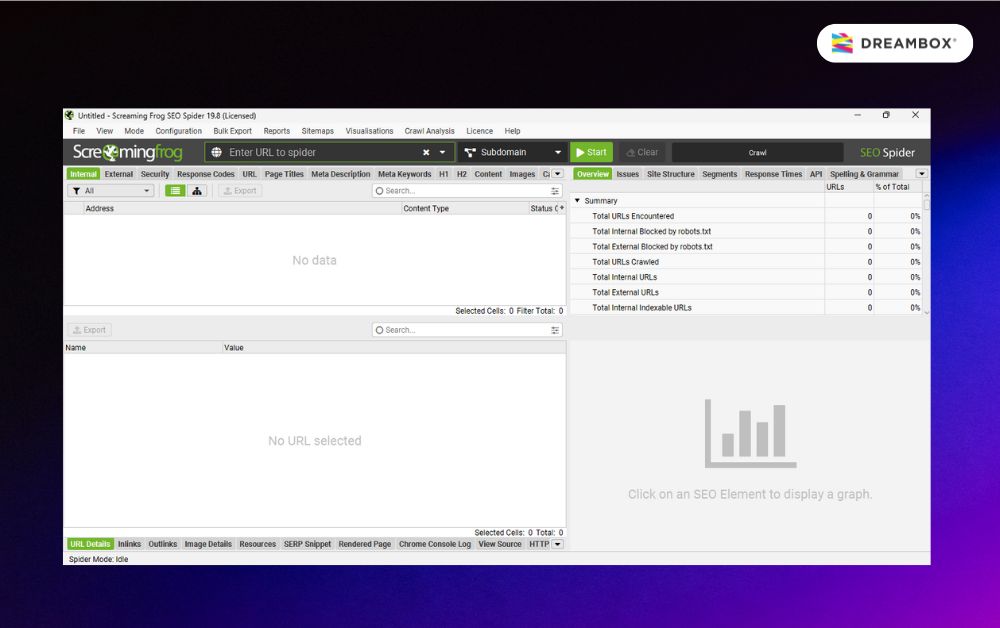This screenshot has width=1000, height=628.
Task: Select the Site Structure tab
Action: [670, 174]
